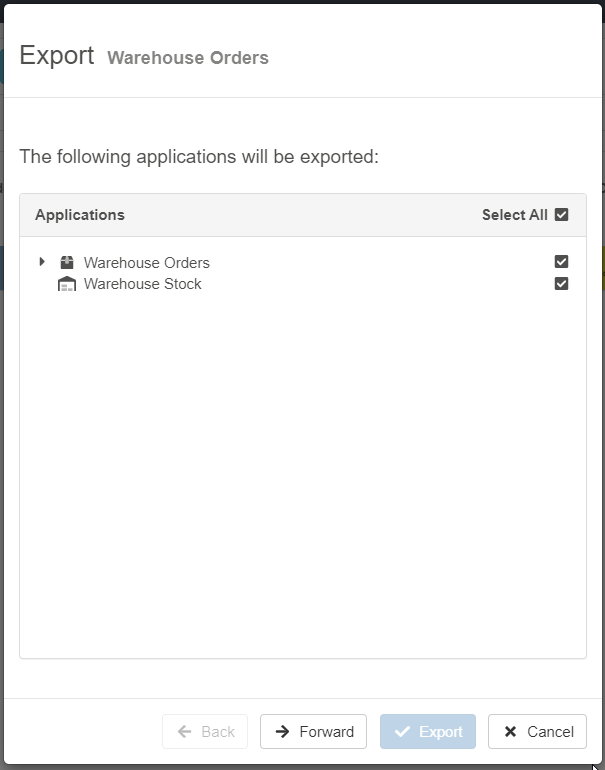This screenshot has width=605, height=770.
Task: Click the Warehouse Stock building icon
Action: 67,284
